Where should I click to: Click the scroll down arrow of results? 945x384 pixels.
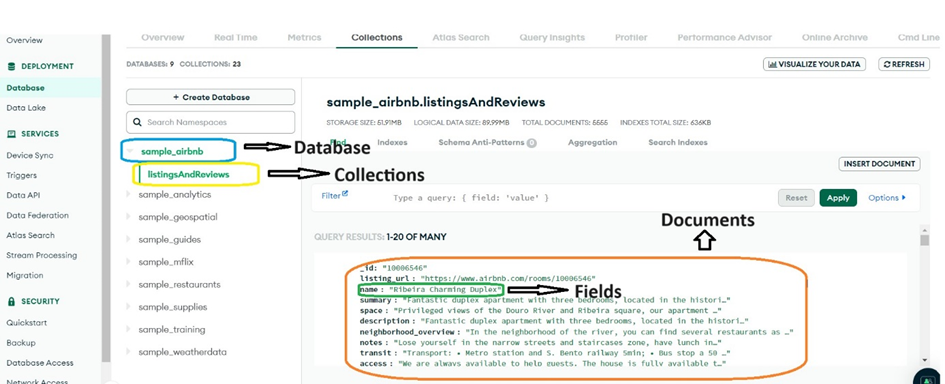click(925, 360)
